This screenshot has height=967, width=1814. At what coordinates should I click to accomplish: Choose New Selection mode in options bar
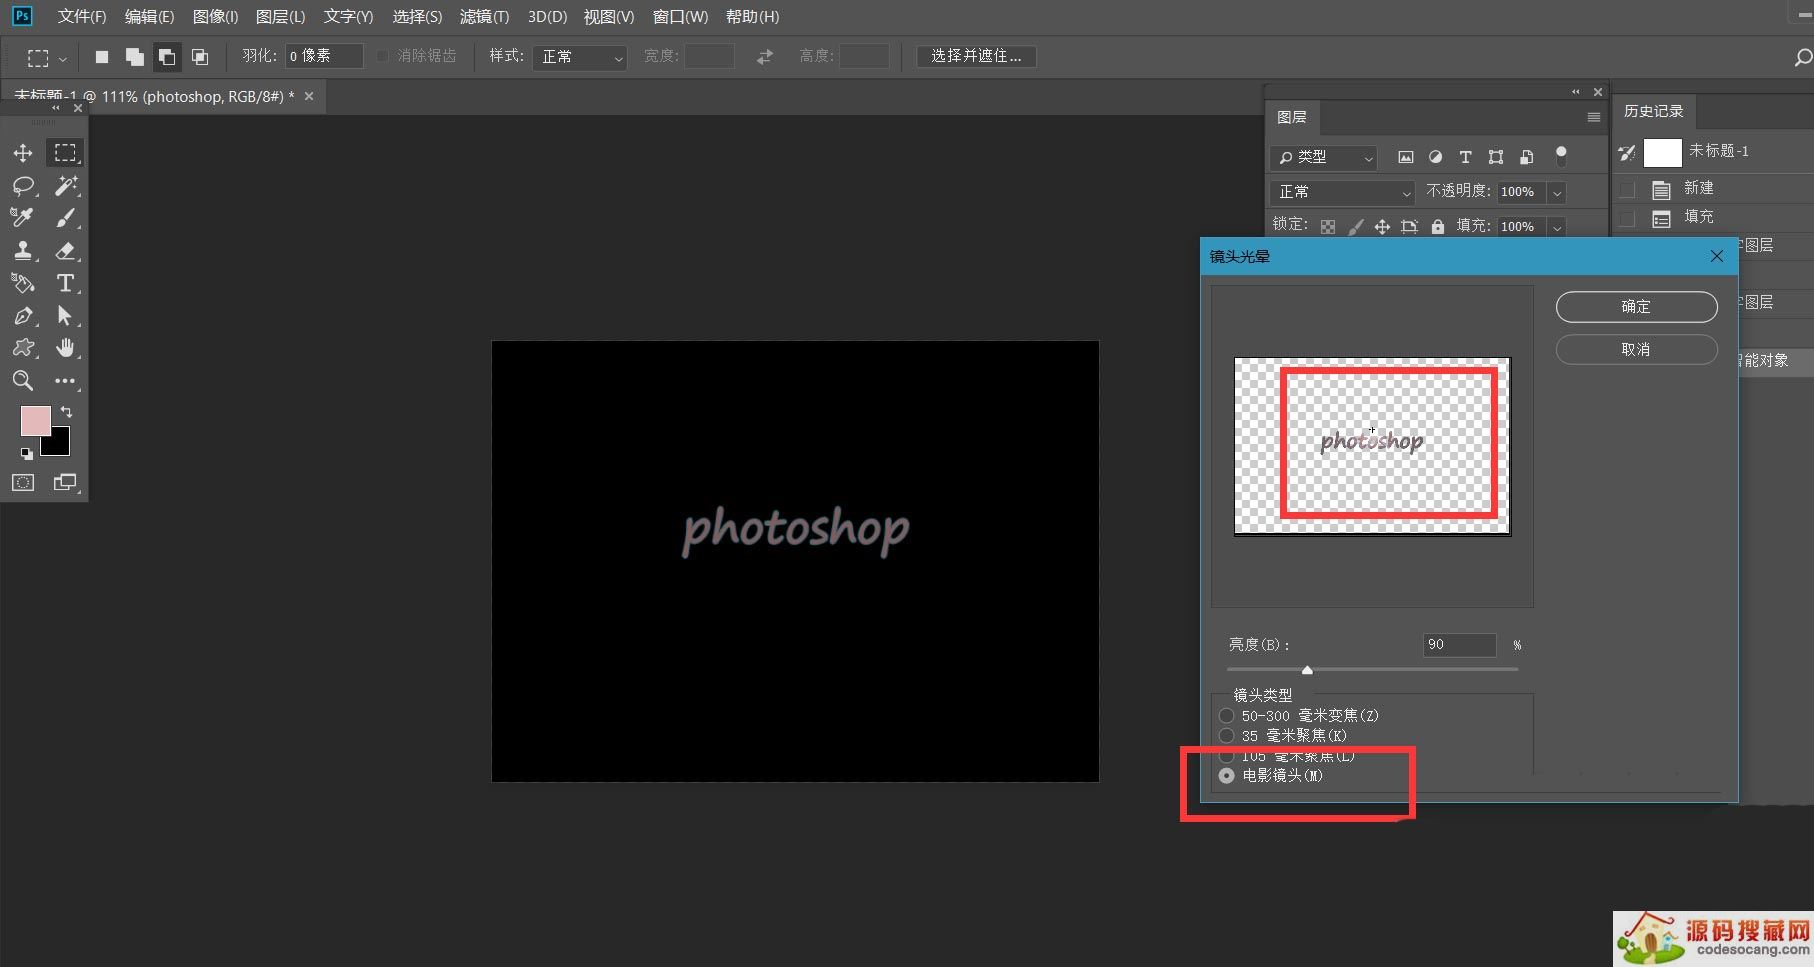coord(102,57)
